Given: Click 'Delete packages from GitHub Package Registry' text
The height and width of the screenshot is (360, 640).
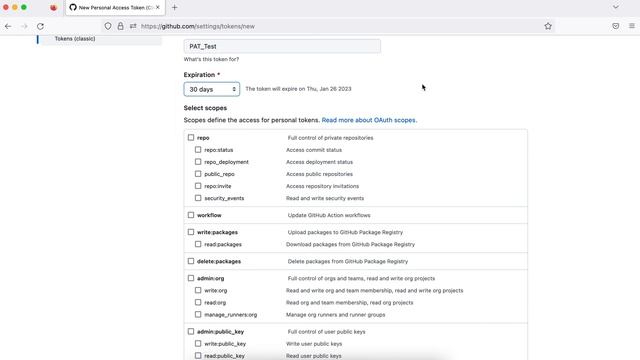Looking at the screenshot, I should (348, 261).
